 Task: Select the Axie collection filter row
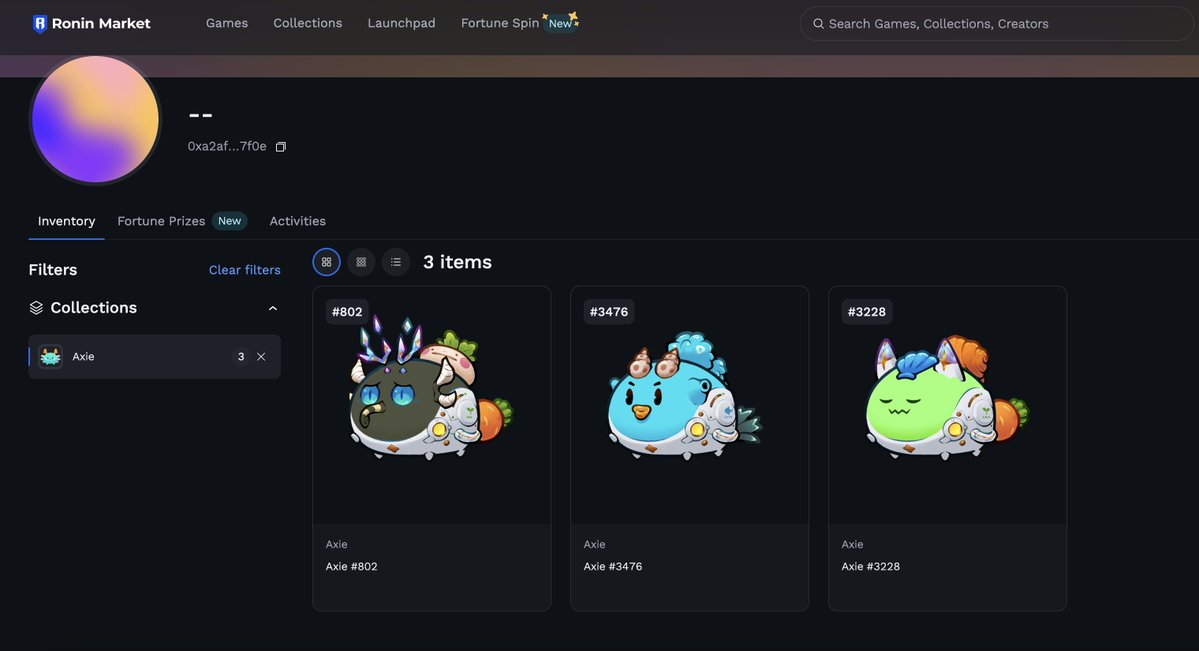pos(154,356)
